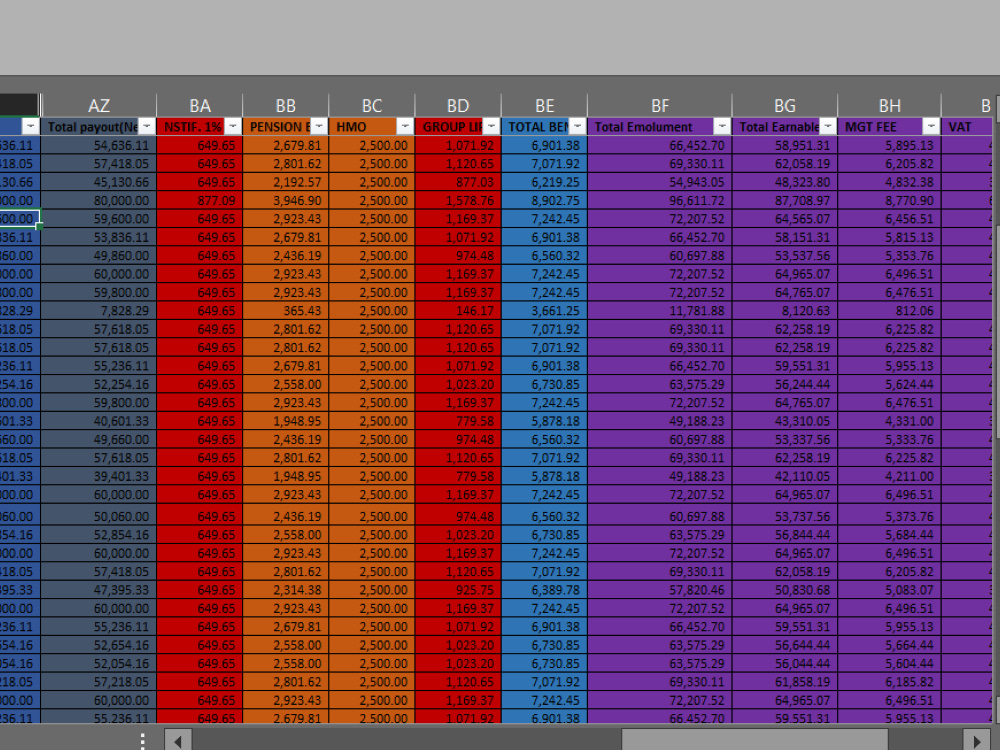This screenshot has height=750, width=1000.
Task: Select cell with value 365.43
Action: click(286, 311)
